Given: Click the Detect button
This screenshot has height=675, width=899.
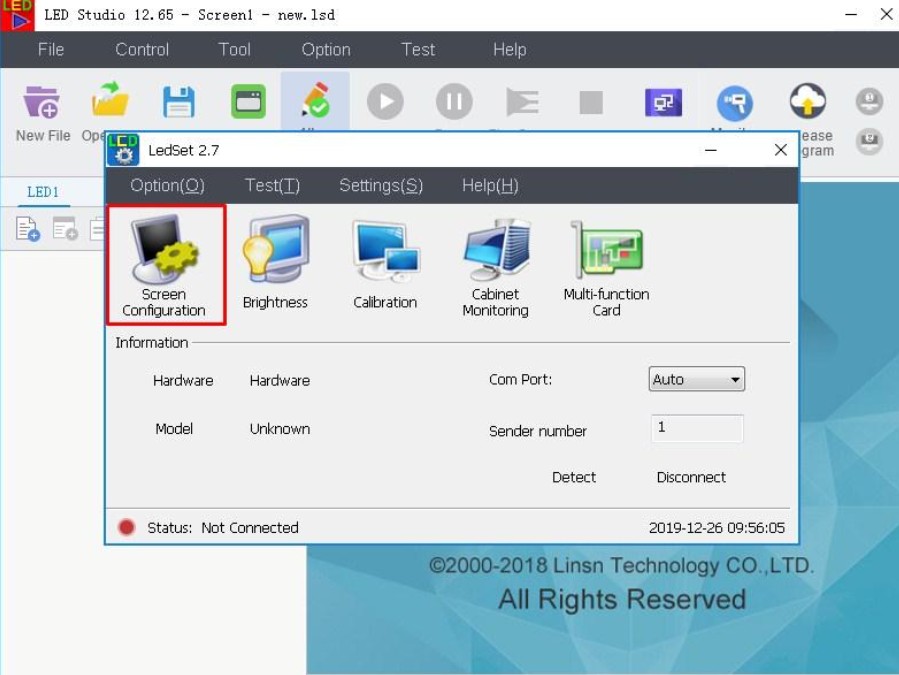Looking at the screenshot, I should click(574, 477).
